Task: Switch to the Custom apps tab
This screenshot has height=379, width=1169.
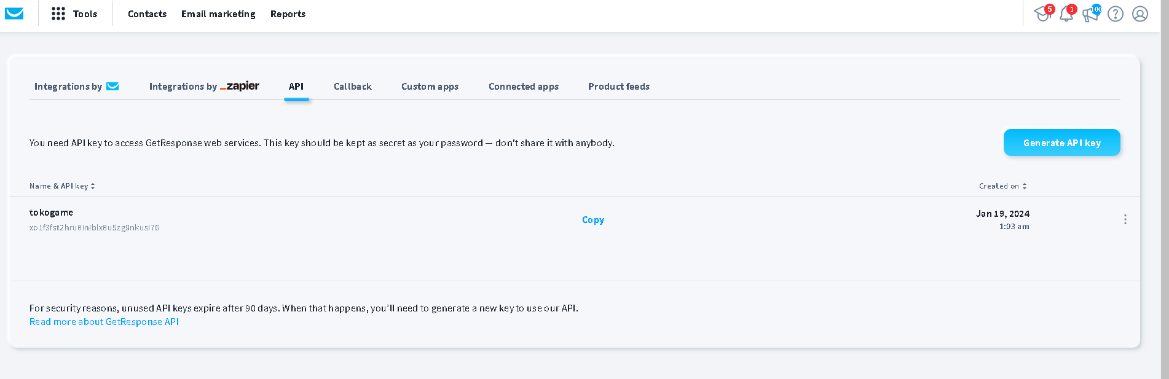Action: click(x=430, y=87)
